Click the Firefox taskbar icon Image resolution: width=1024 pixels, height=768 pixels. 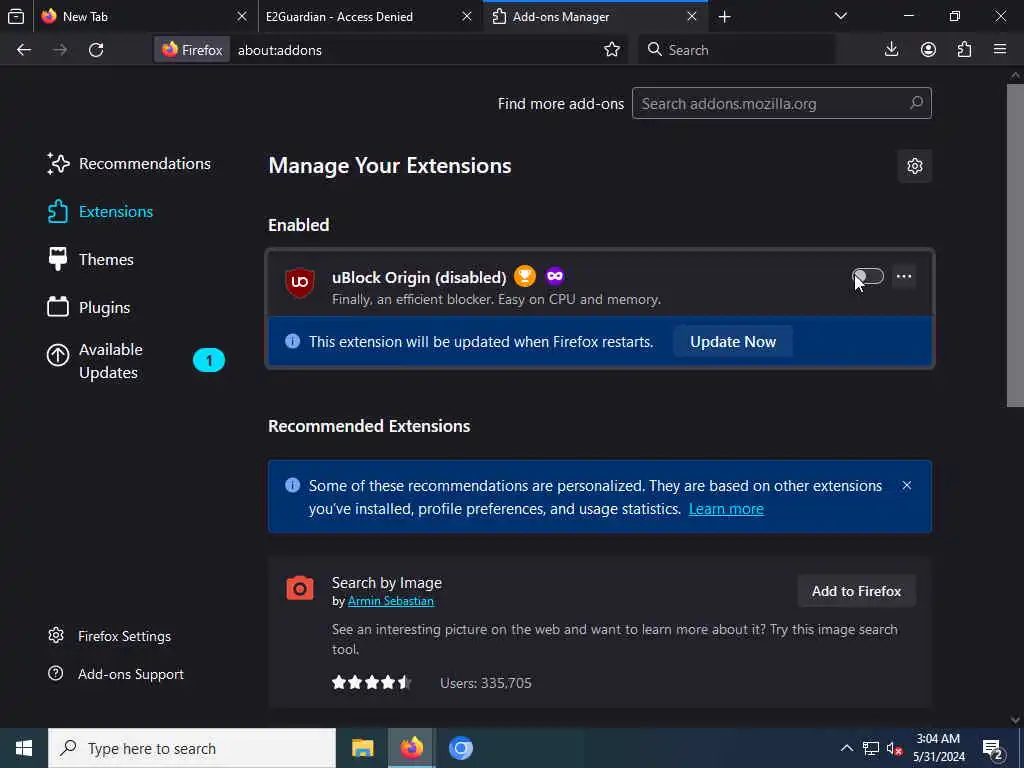pyautogui.click(x=411, y=748)
